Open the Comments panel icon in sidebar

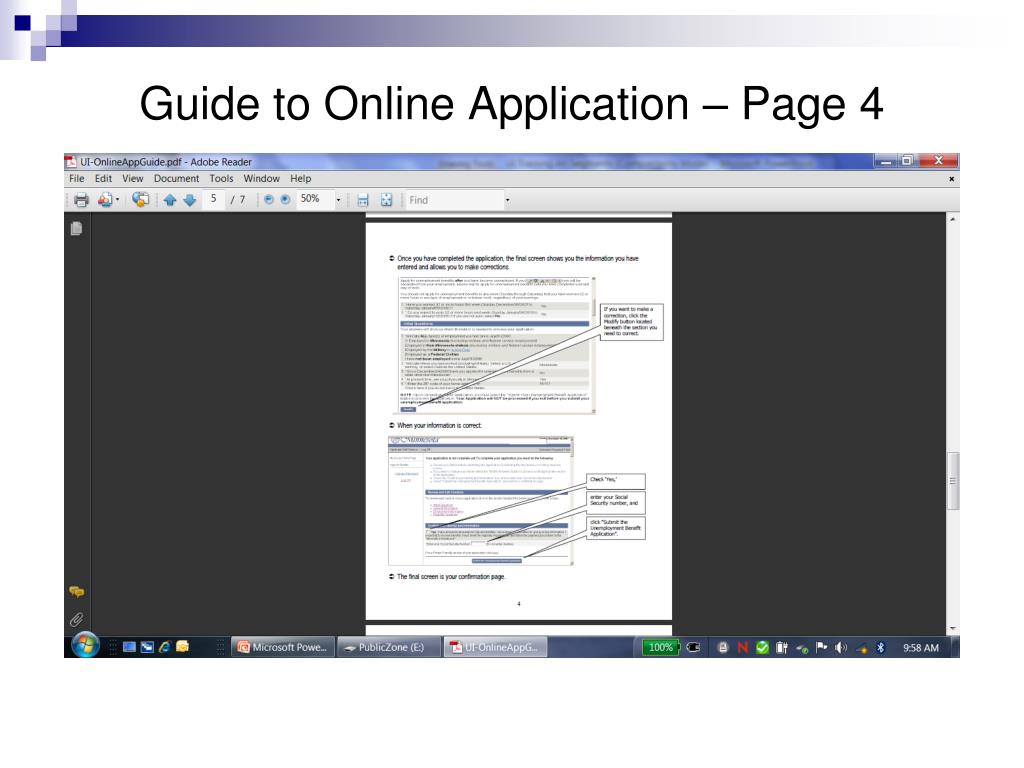76,592
